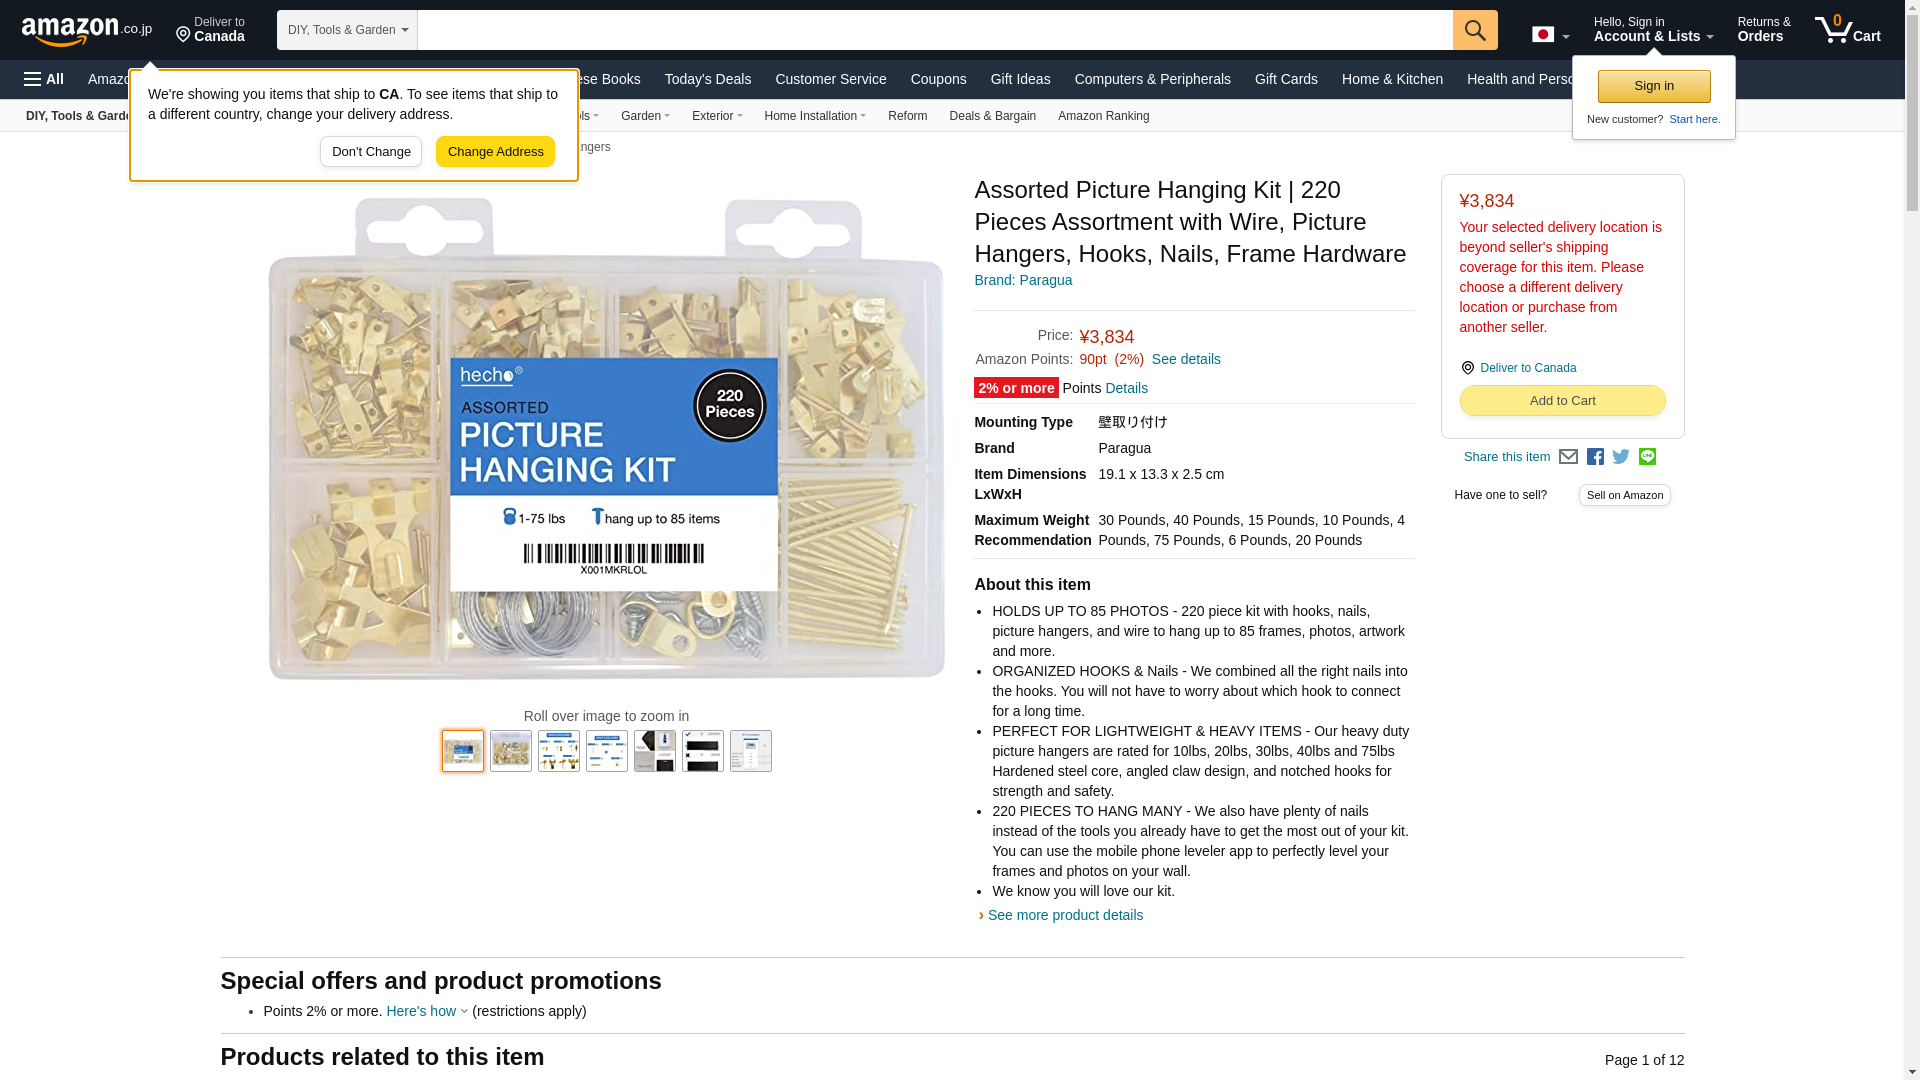Share this item on Twitter

tap(1621, 457)
